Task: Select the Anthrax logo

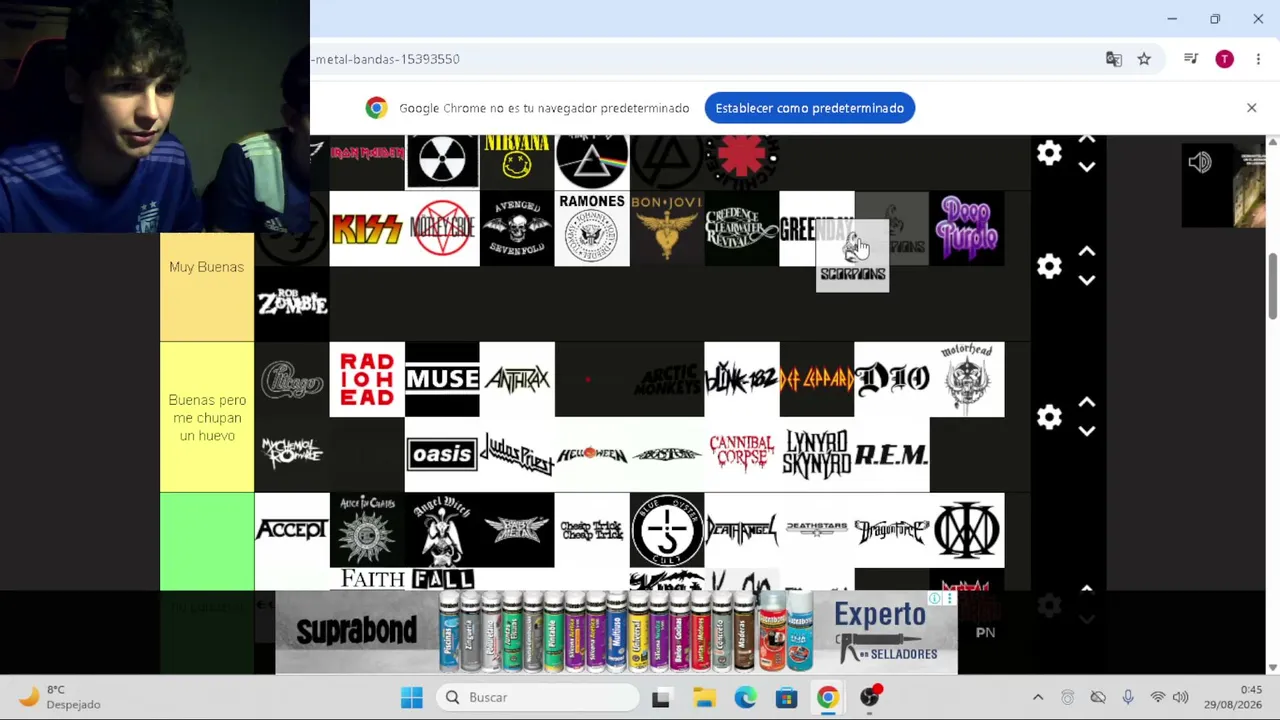Action: pos(517,380)
